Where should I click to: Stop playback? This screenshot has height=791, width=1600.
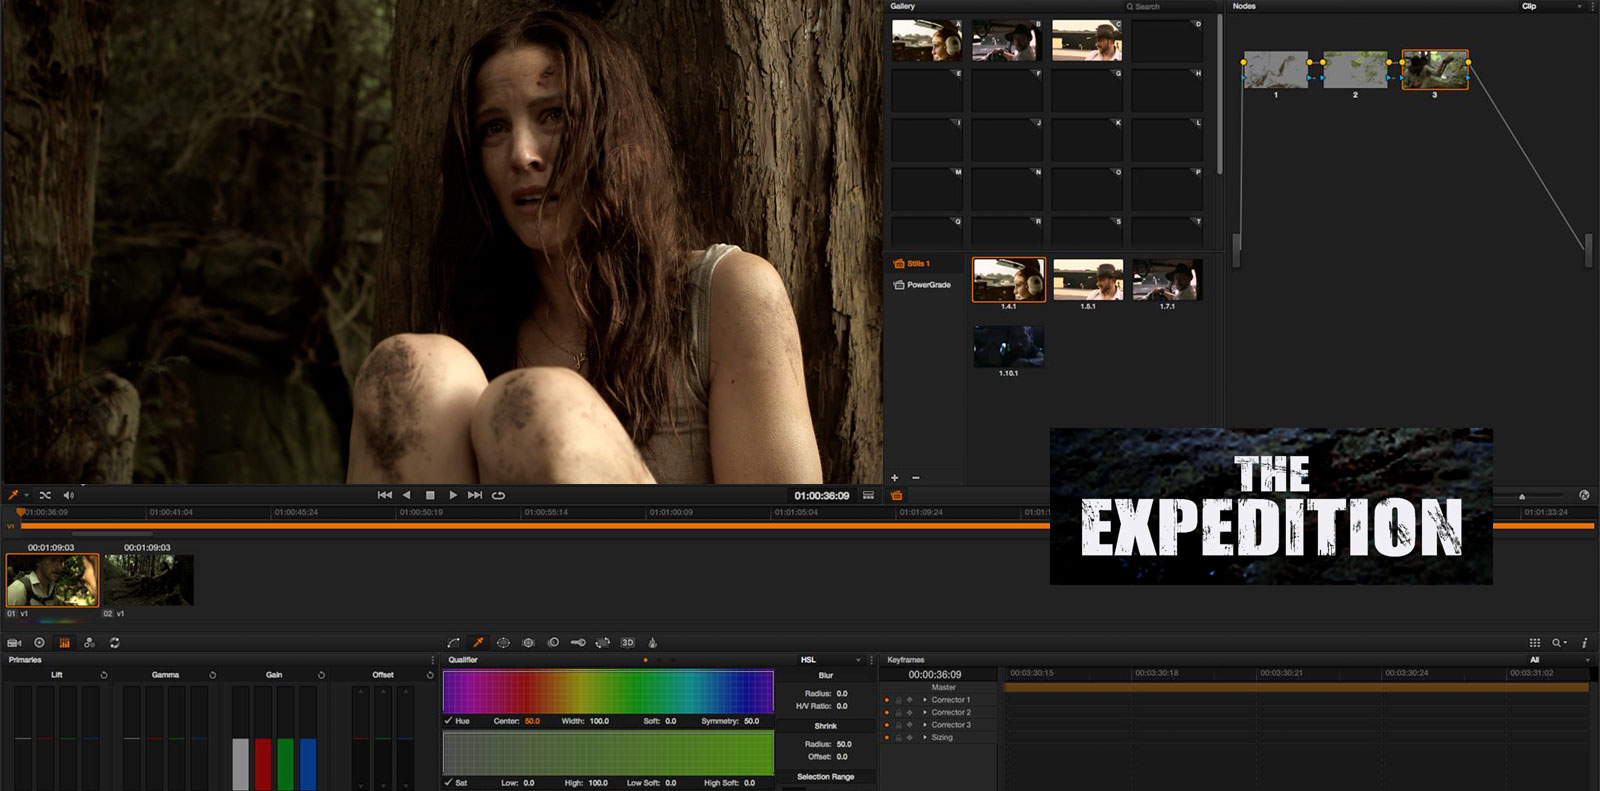[x=430, y=495]
